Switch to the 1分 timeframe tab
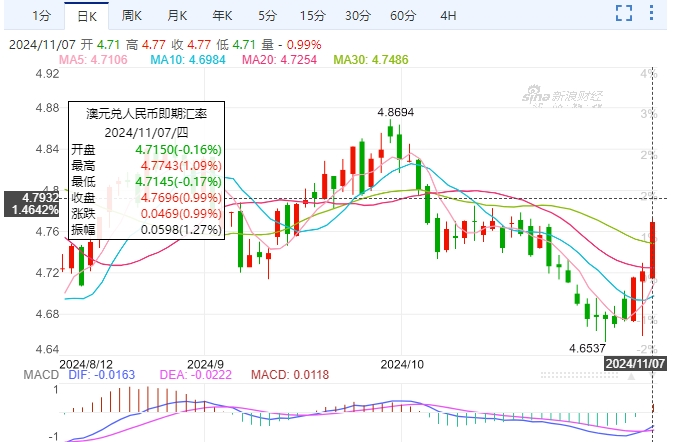The image size is (676, 442). pyautogui.click(x=40, y=15)
